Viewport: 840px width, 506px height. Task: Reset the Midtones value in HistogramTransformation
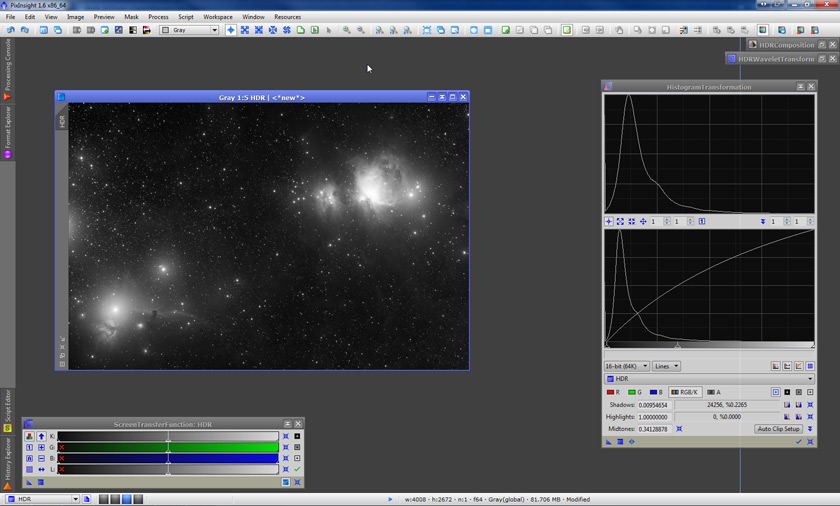(x=679, y=429)
